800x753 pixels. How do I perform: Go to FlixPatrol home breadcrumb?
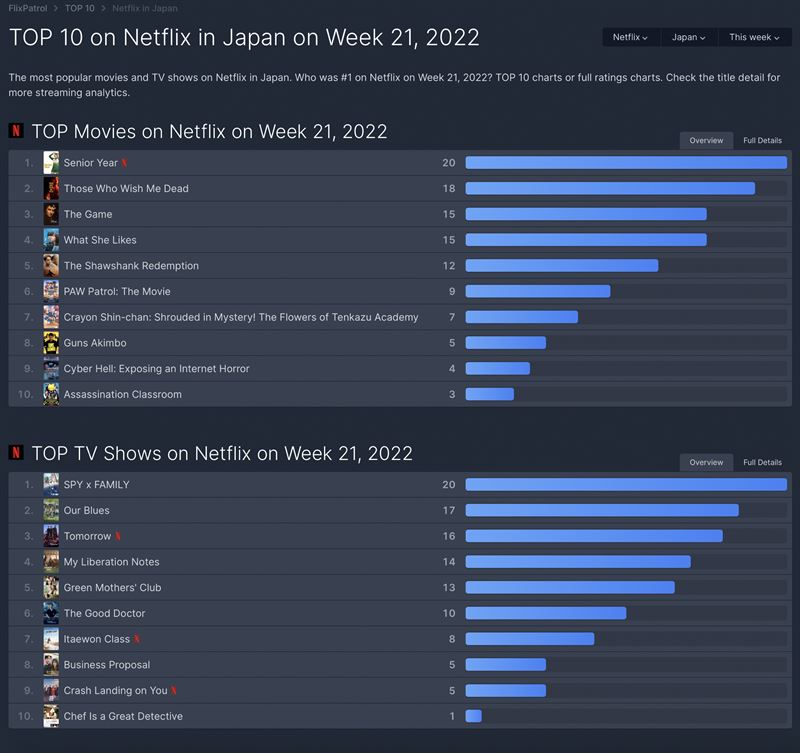point(29,8)
